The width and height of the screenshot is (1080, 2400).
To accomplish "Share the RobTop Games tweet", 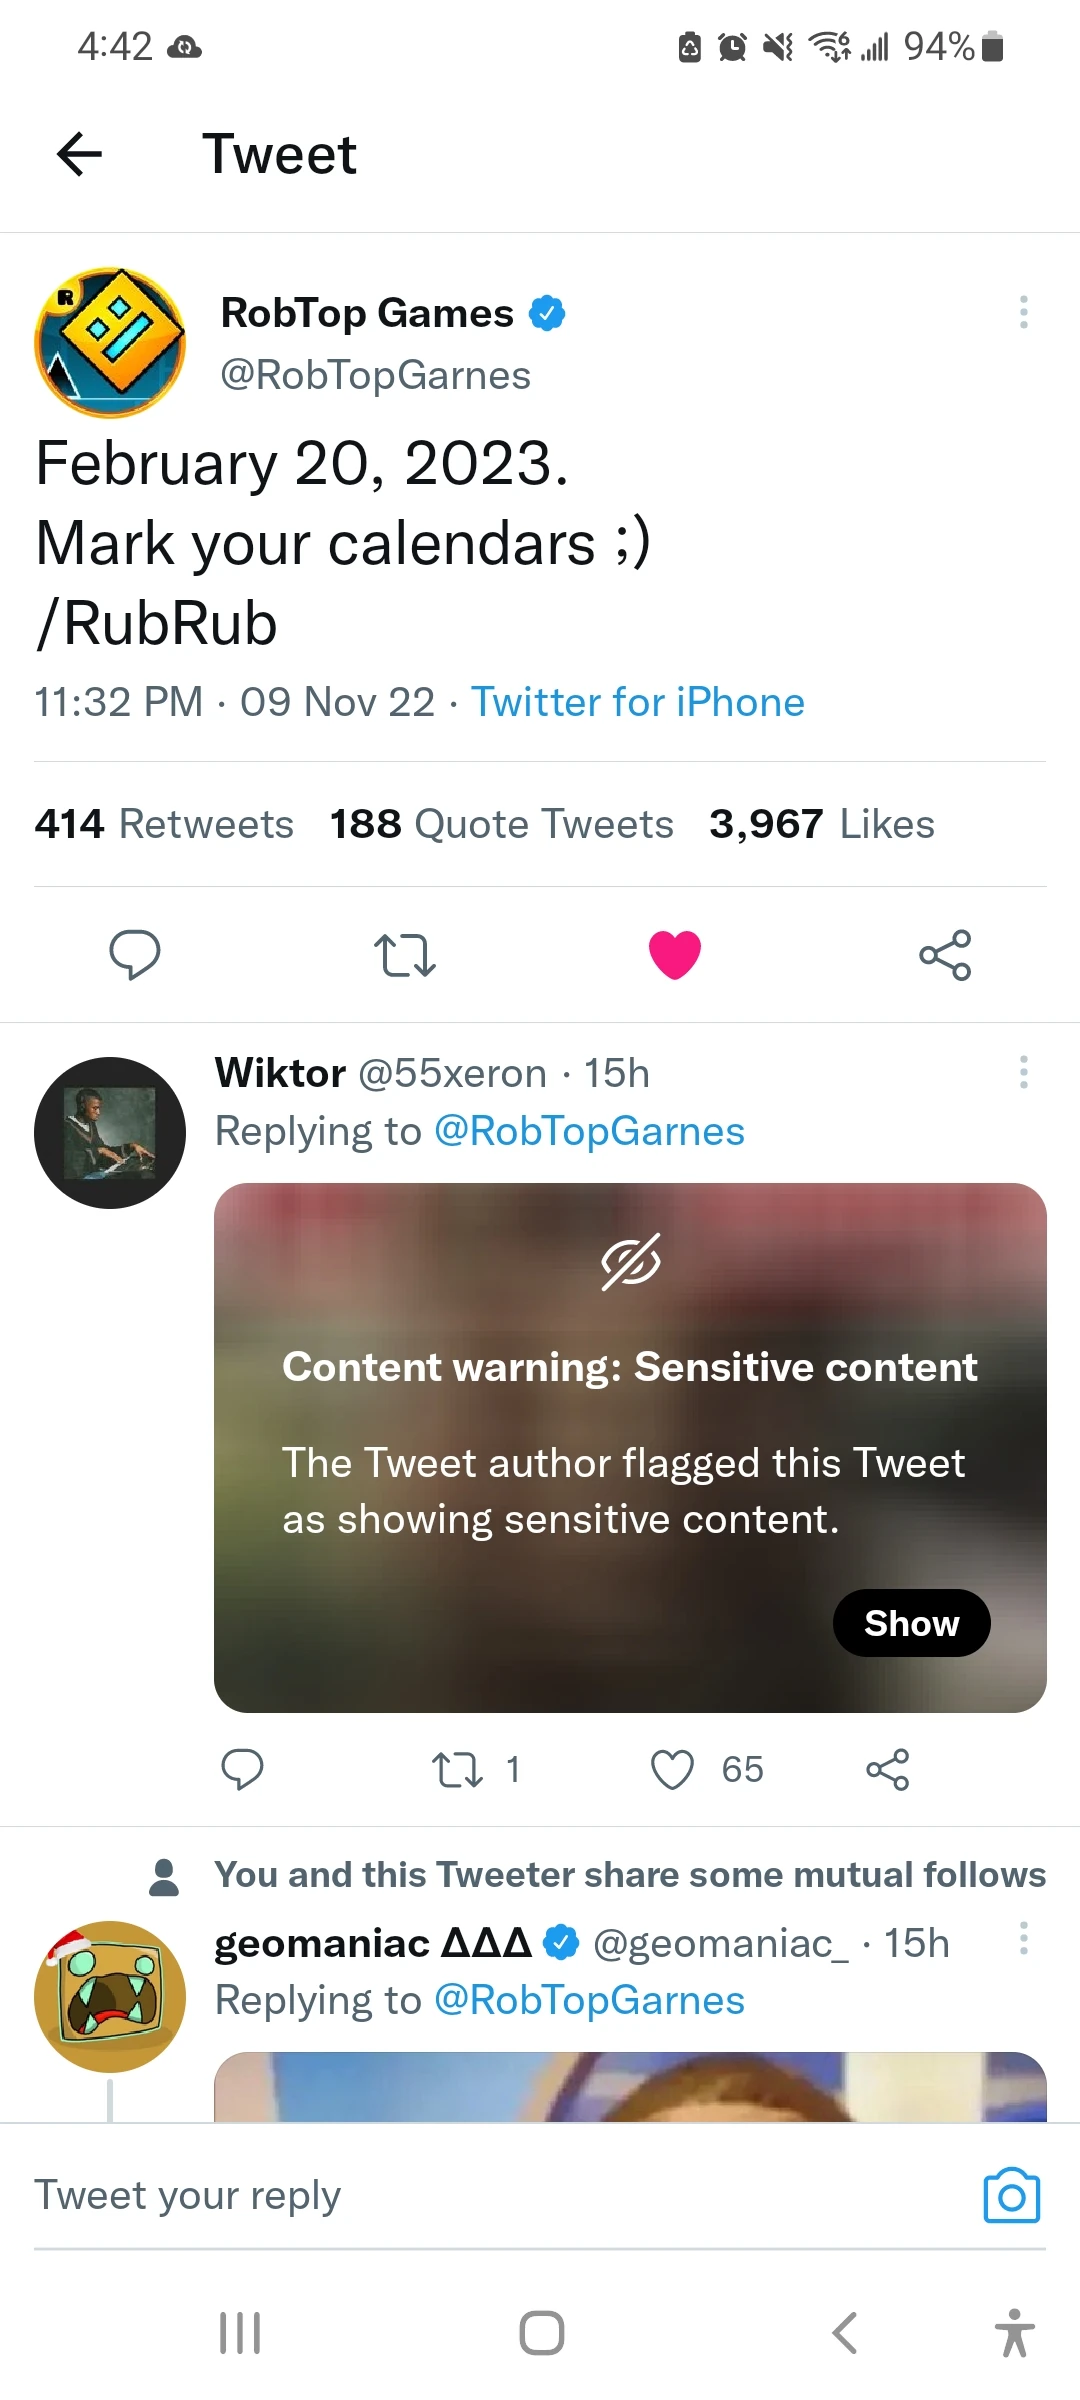I will (945, 954).
